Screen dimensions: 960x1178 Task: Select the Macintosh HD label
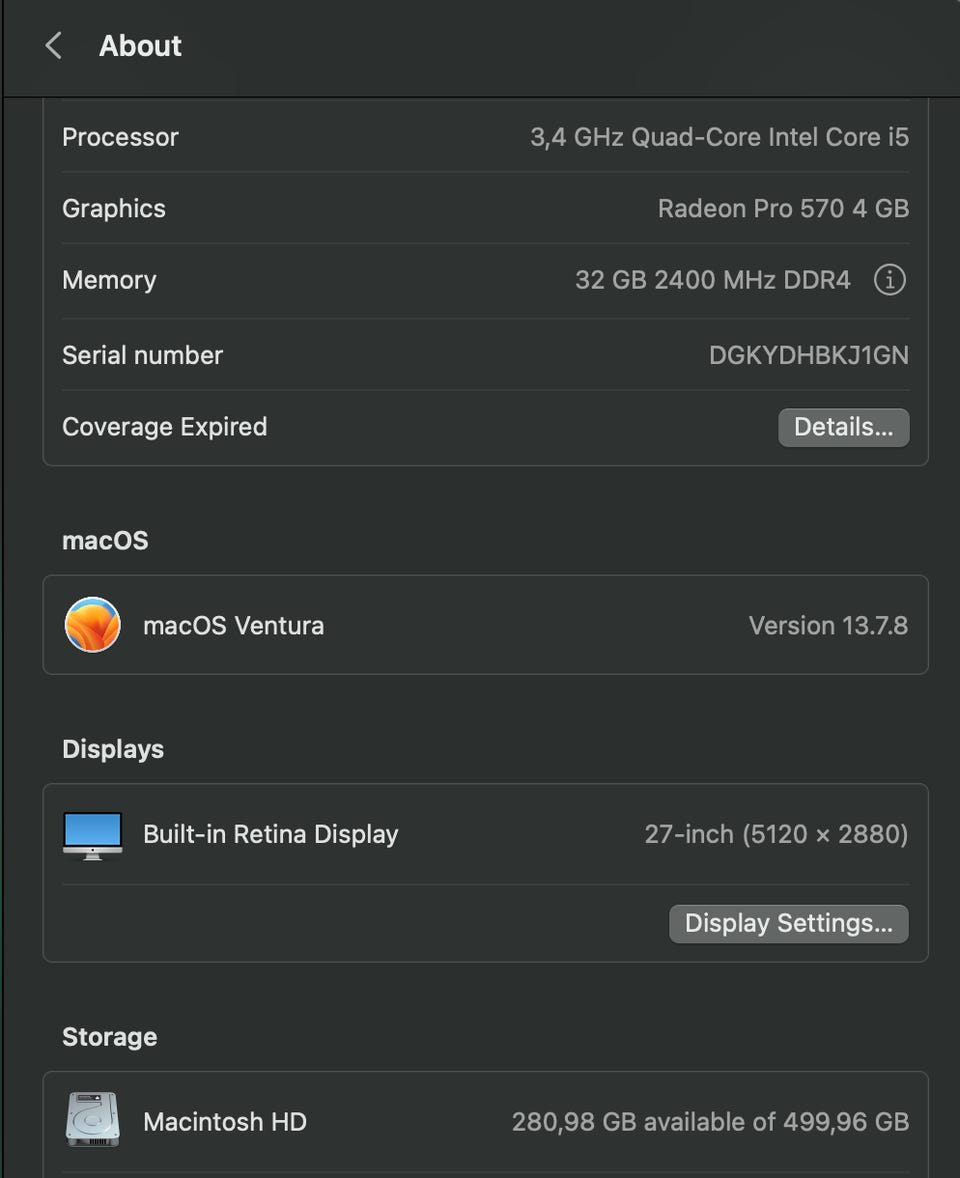(224, 1121)
